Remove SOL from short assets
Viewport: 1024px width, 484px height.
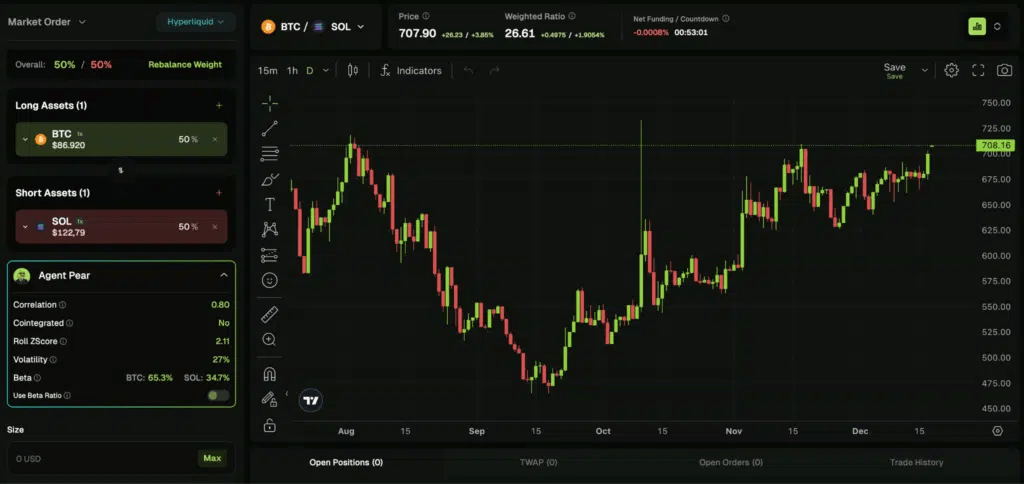click(215, 227)
